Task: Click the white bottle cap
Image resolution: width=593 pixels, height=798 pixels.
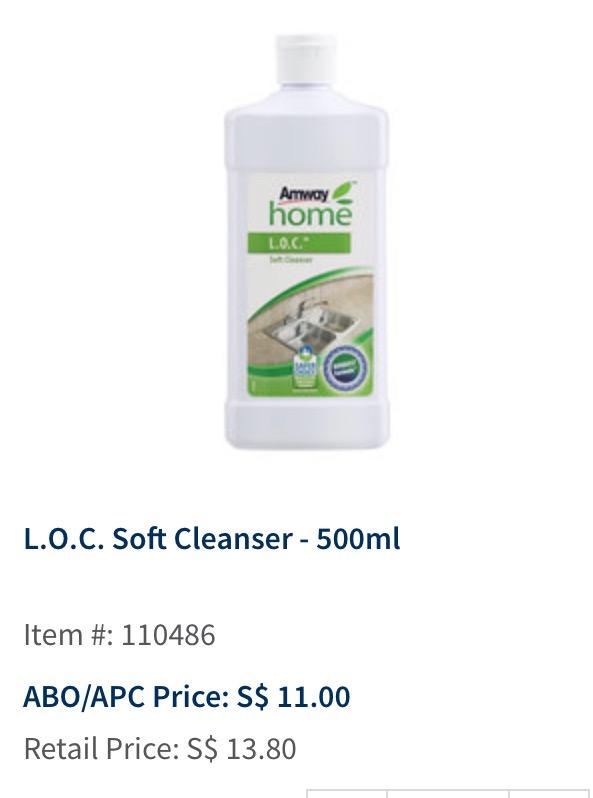Action: coord(306,59)
